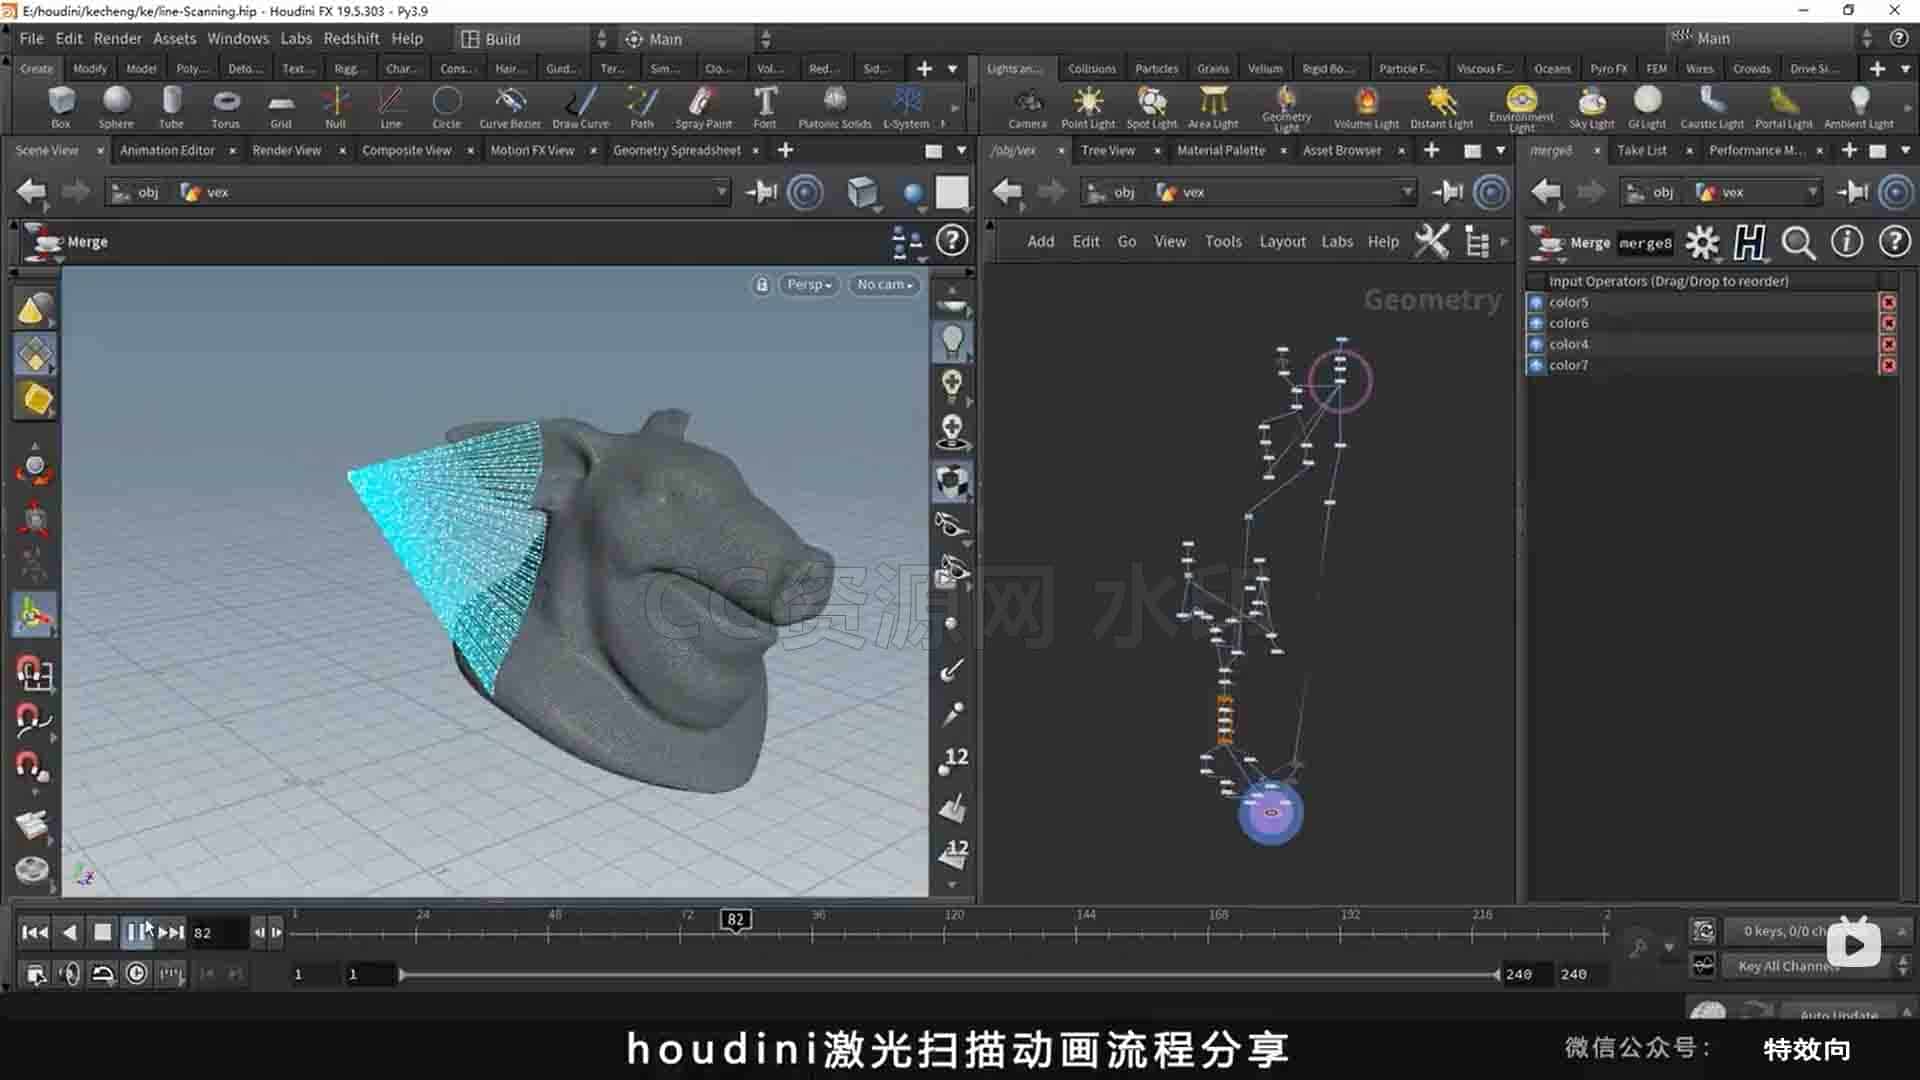
Task: Click the range slider below the timeline
Action: (948, 974)
